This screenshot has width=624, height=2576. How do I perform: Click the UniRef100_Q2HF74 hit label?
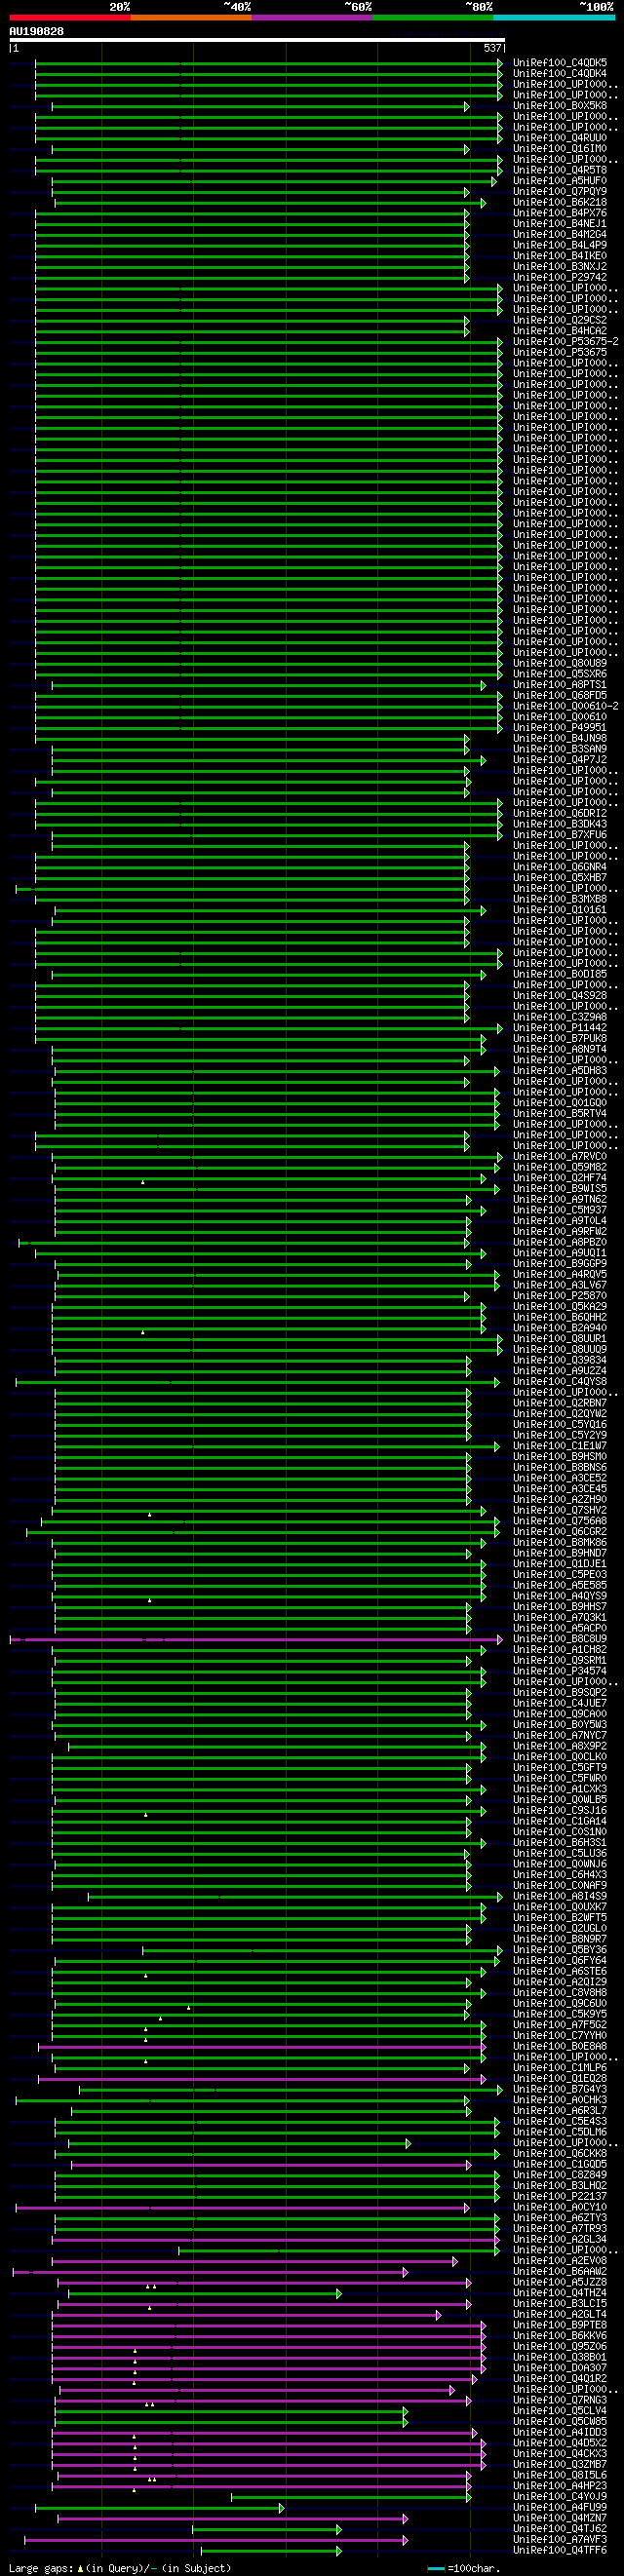[x=560, y=1178]
